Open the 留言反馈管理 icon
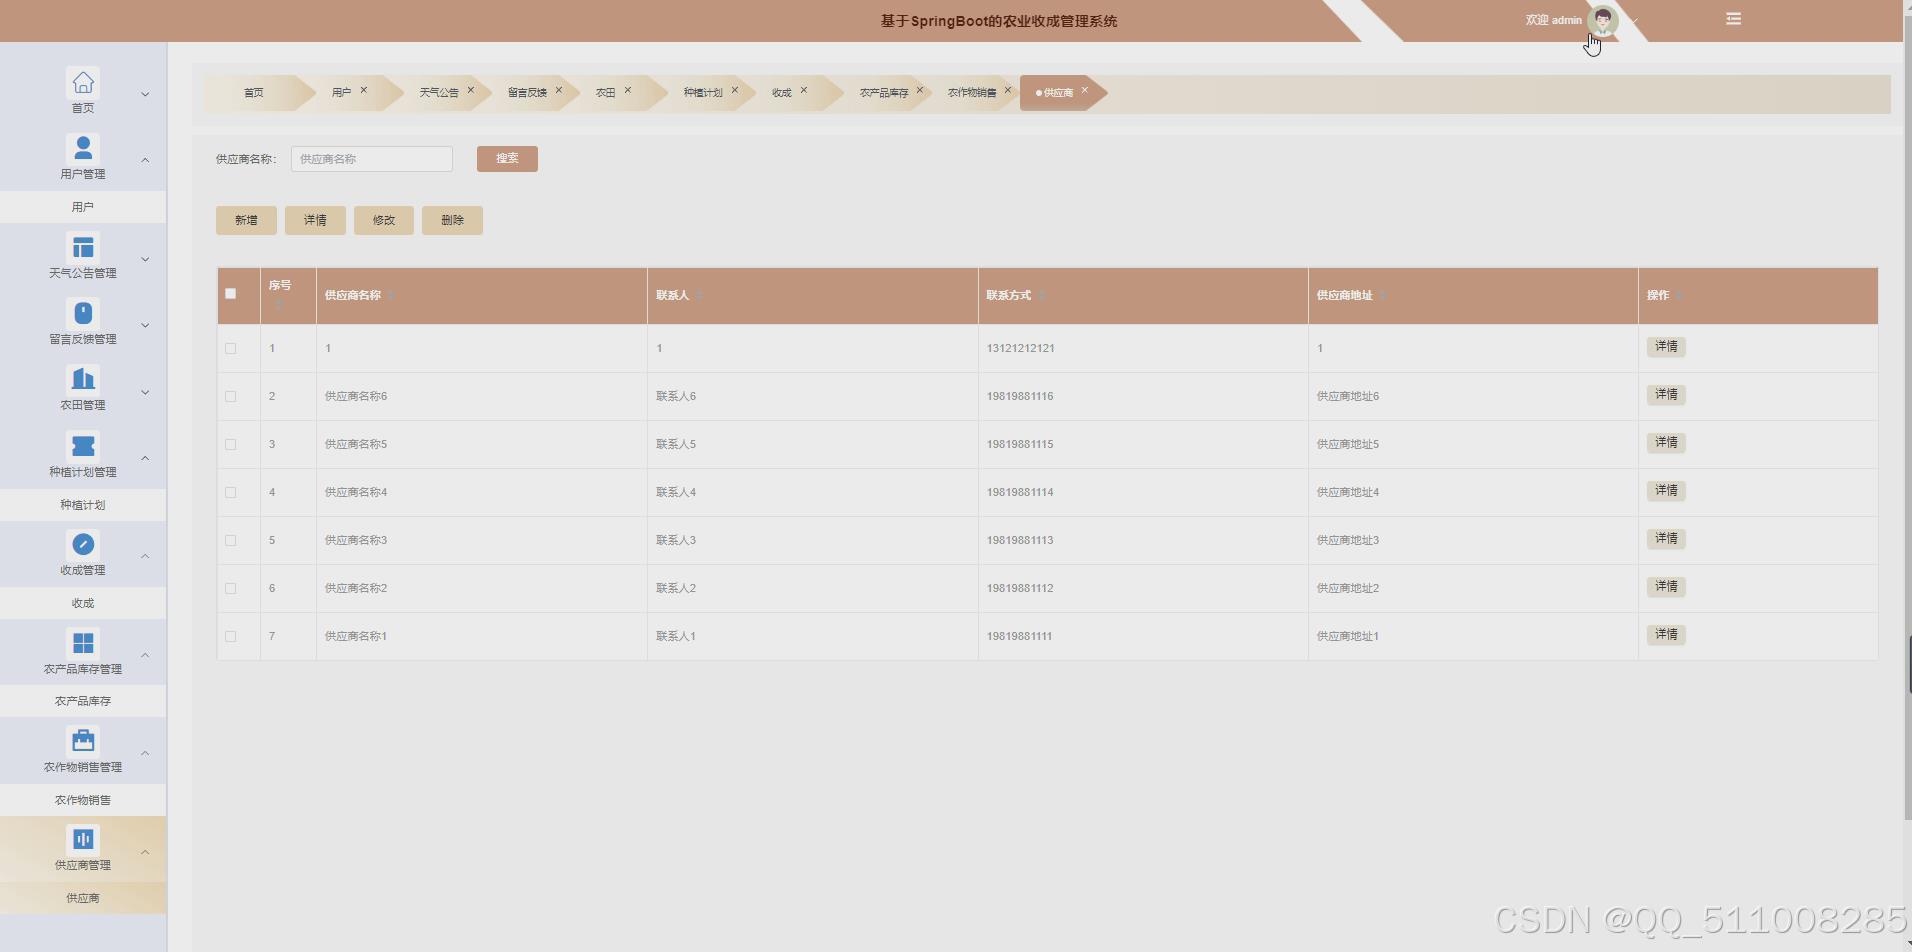This screenshot has width=1912, height=952. pos(83,313)
